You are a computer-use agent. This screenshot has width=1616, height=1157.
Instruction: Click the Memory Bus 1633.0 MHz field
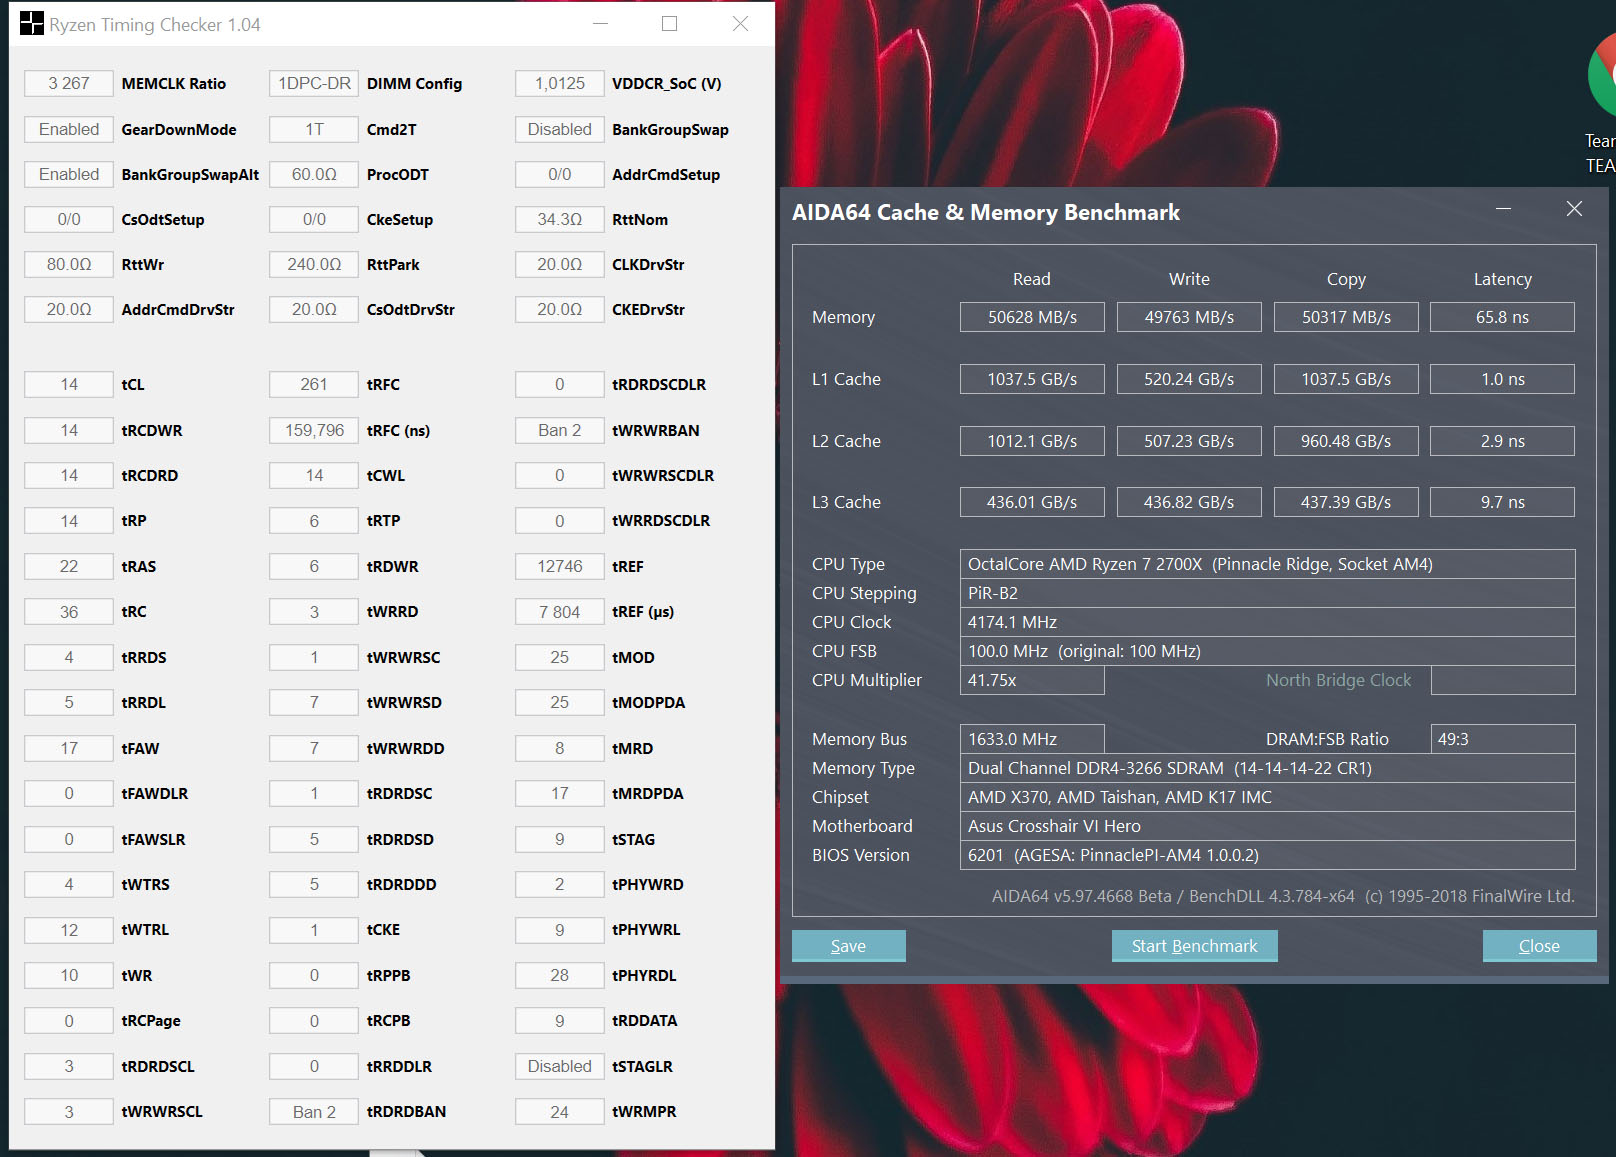[1032, 739]
